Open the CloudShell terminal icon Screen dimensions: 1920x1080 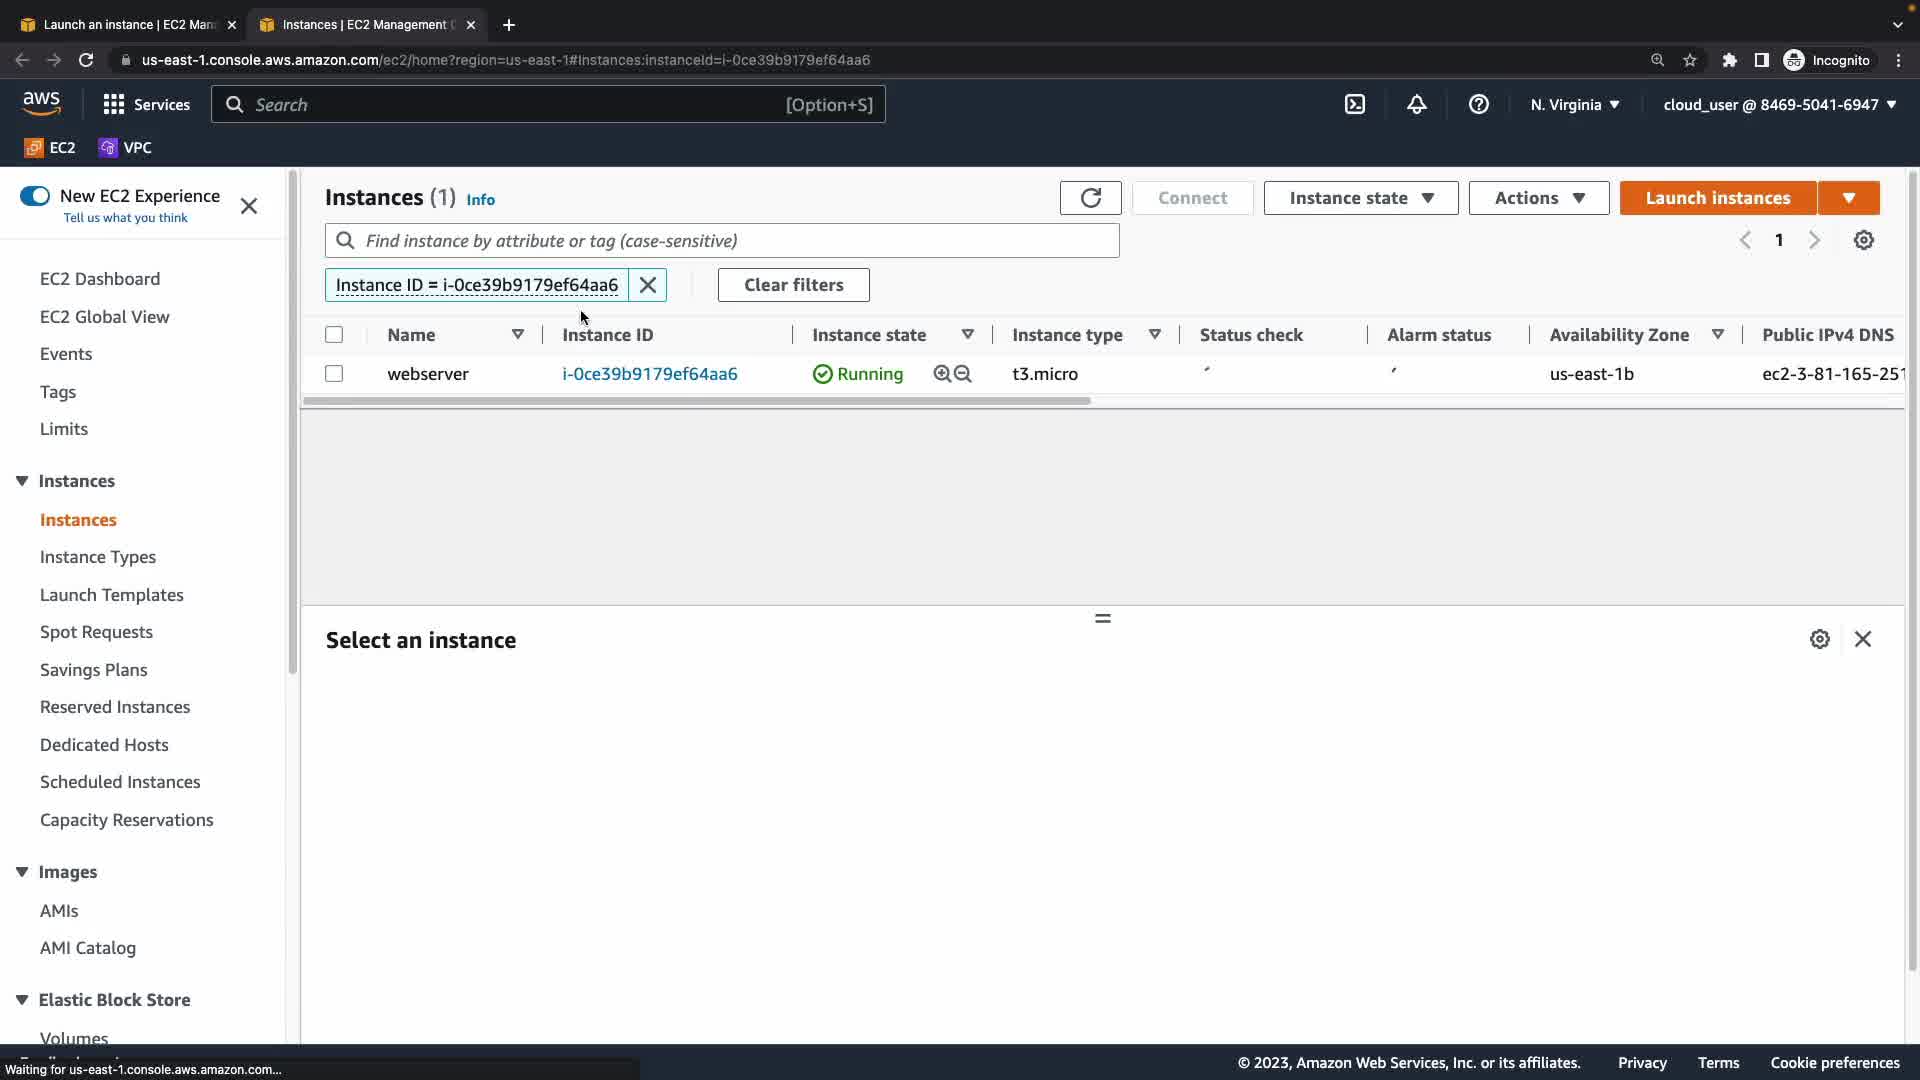pyautogui.click(x=1355, y=104)
